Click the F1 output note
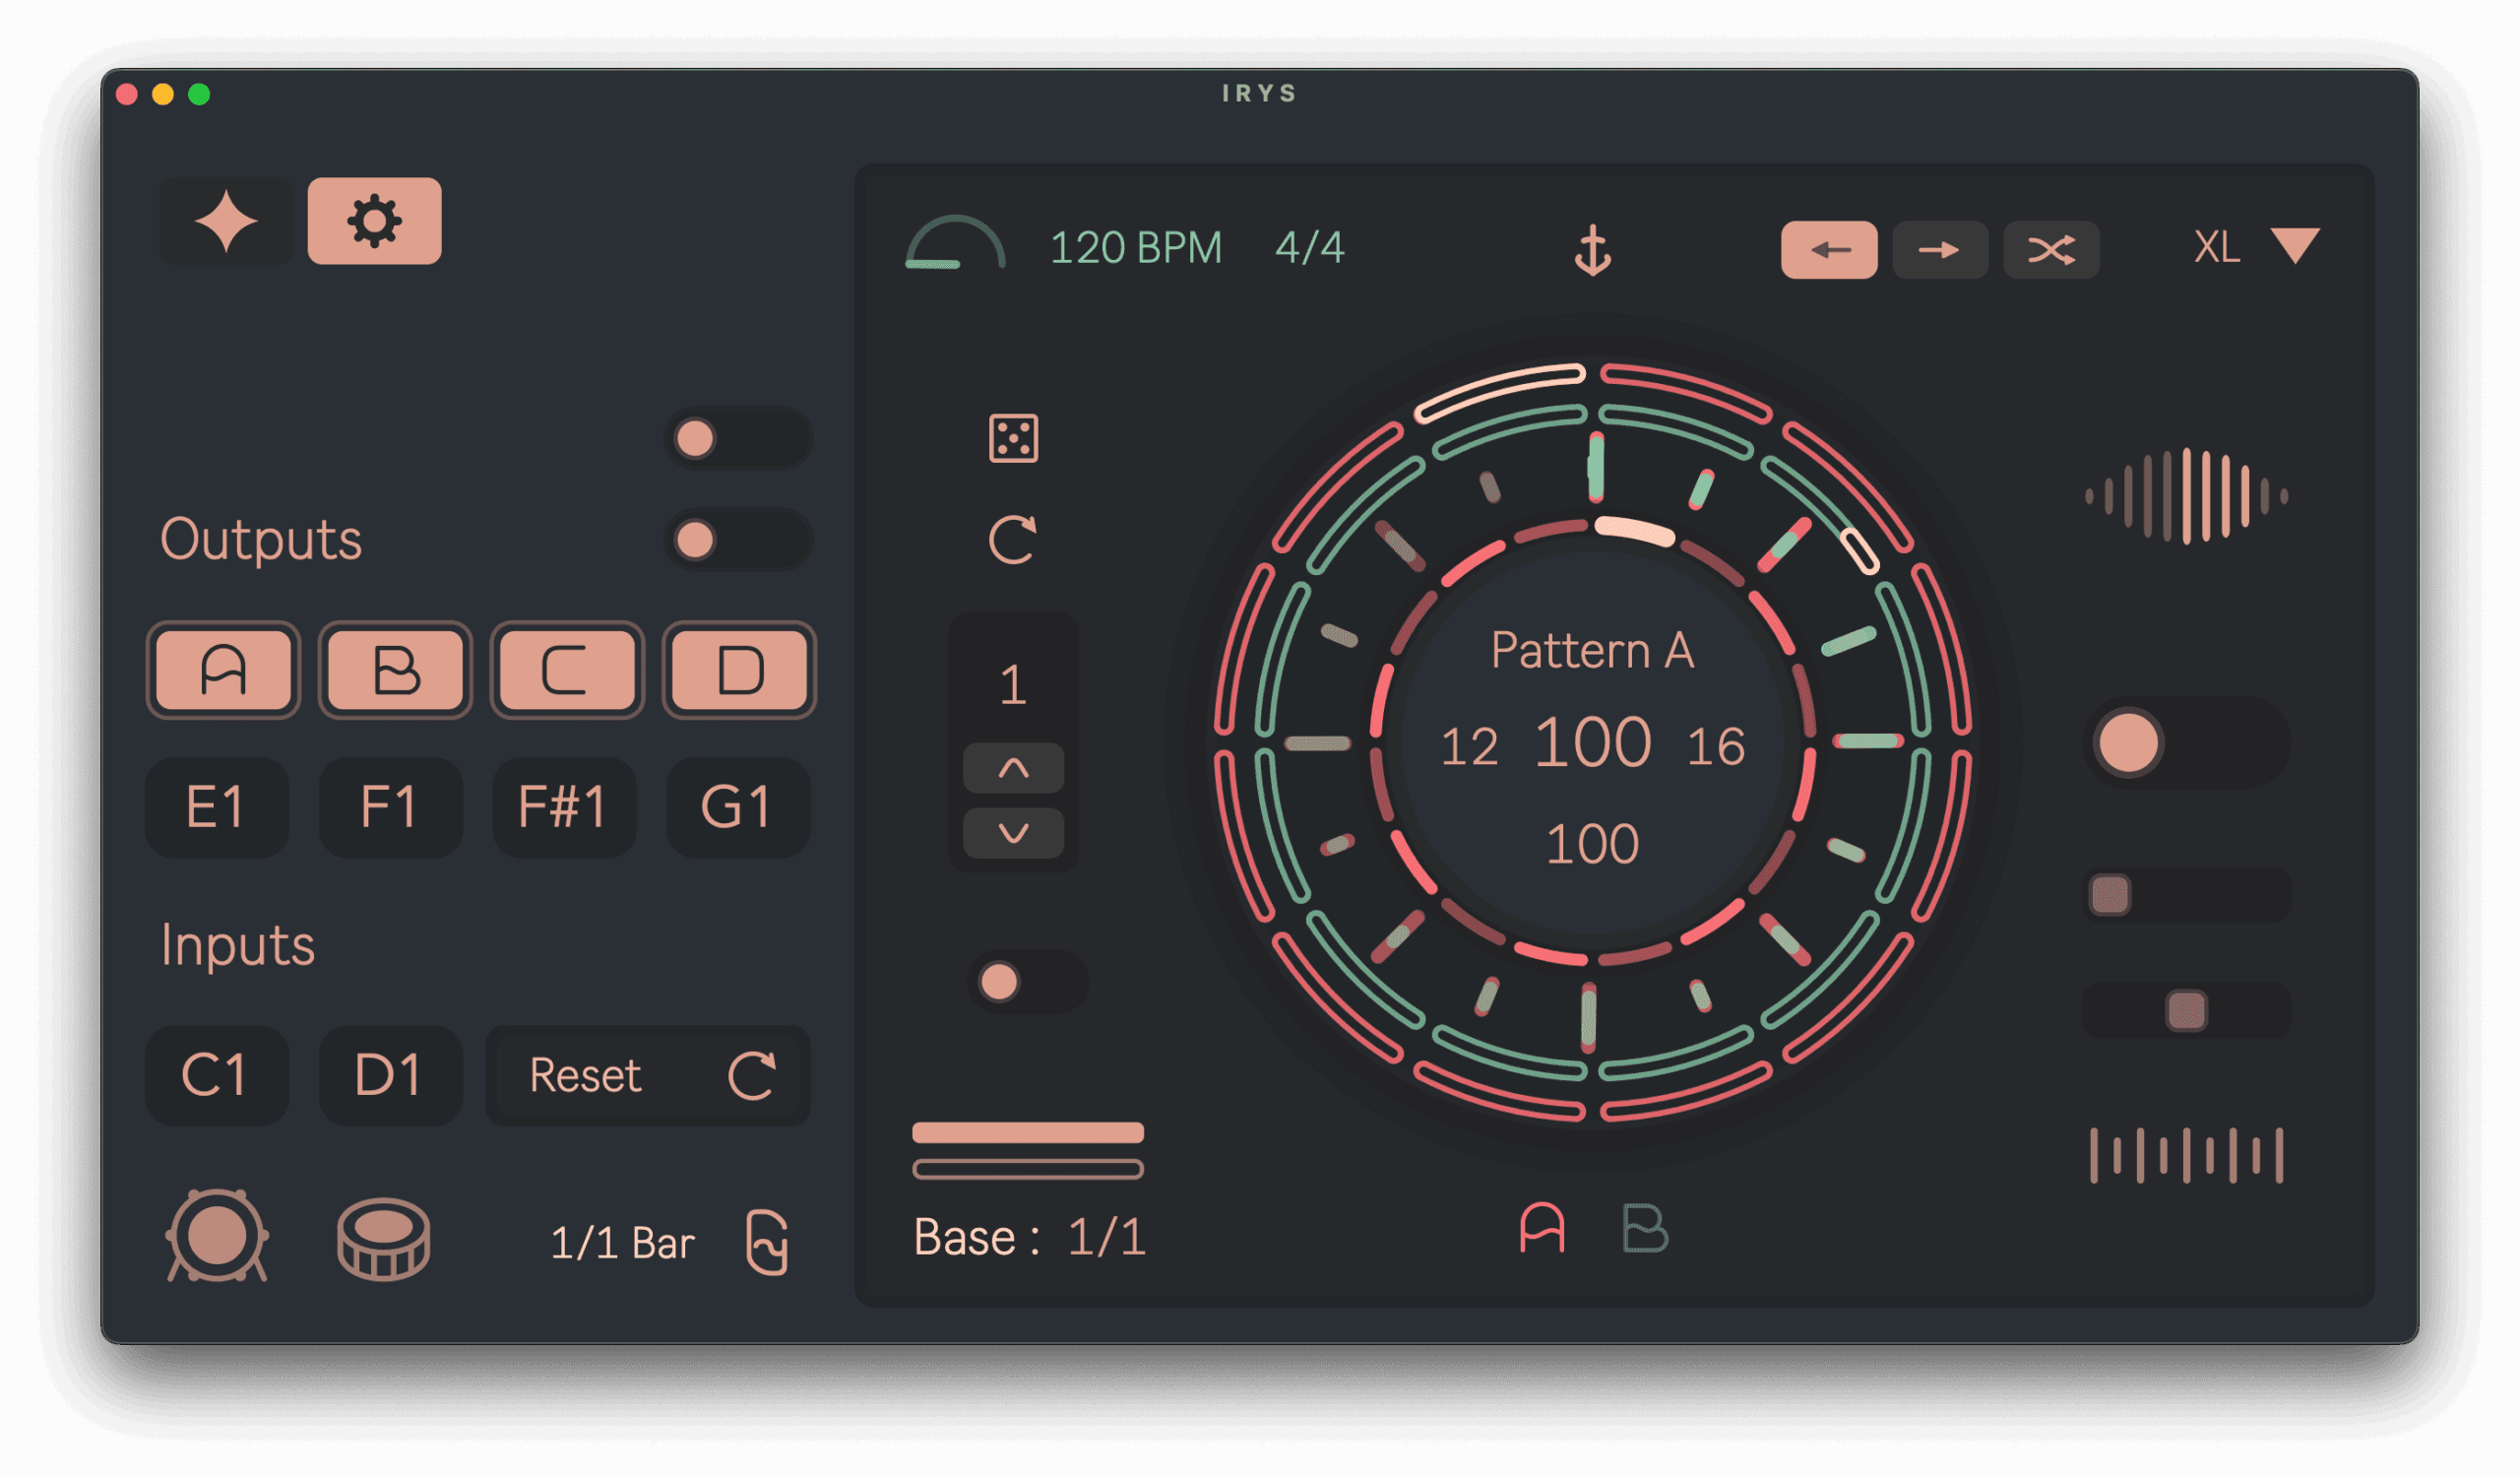This screenshot has height=1478, width=2520. coord(391,807)
